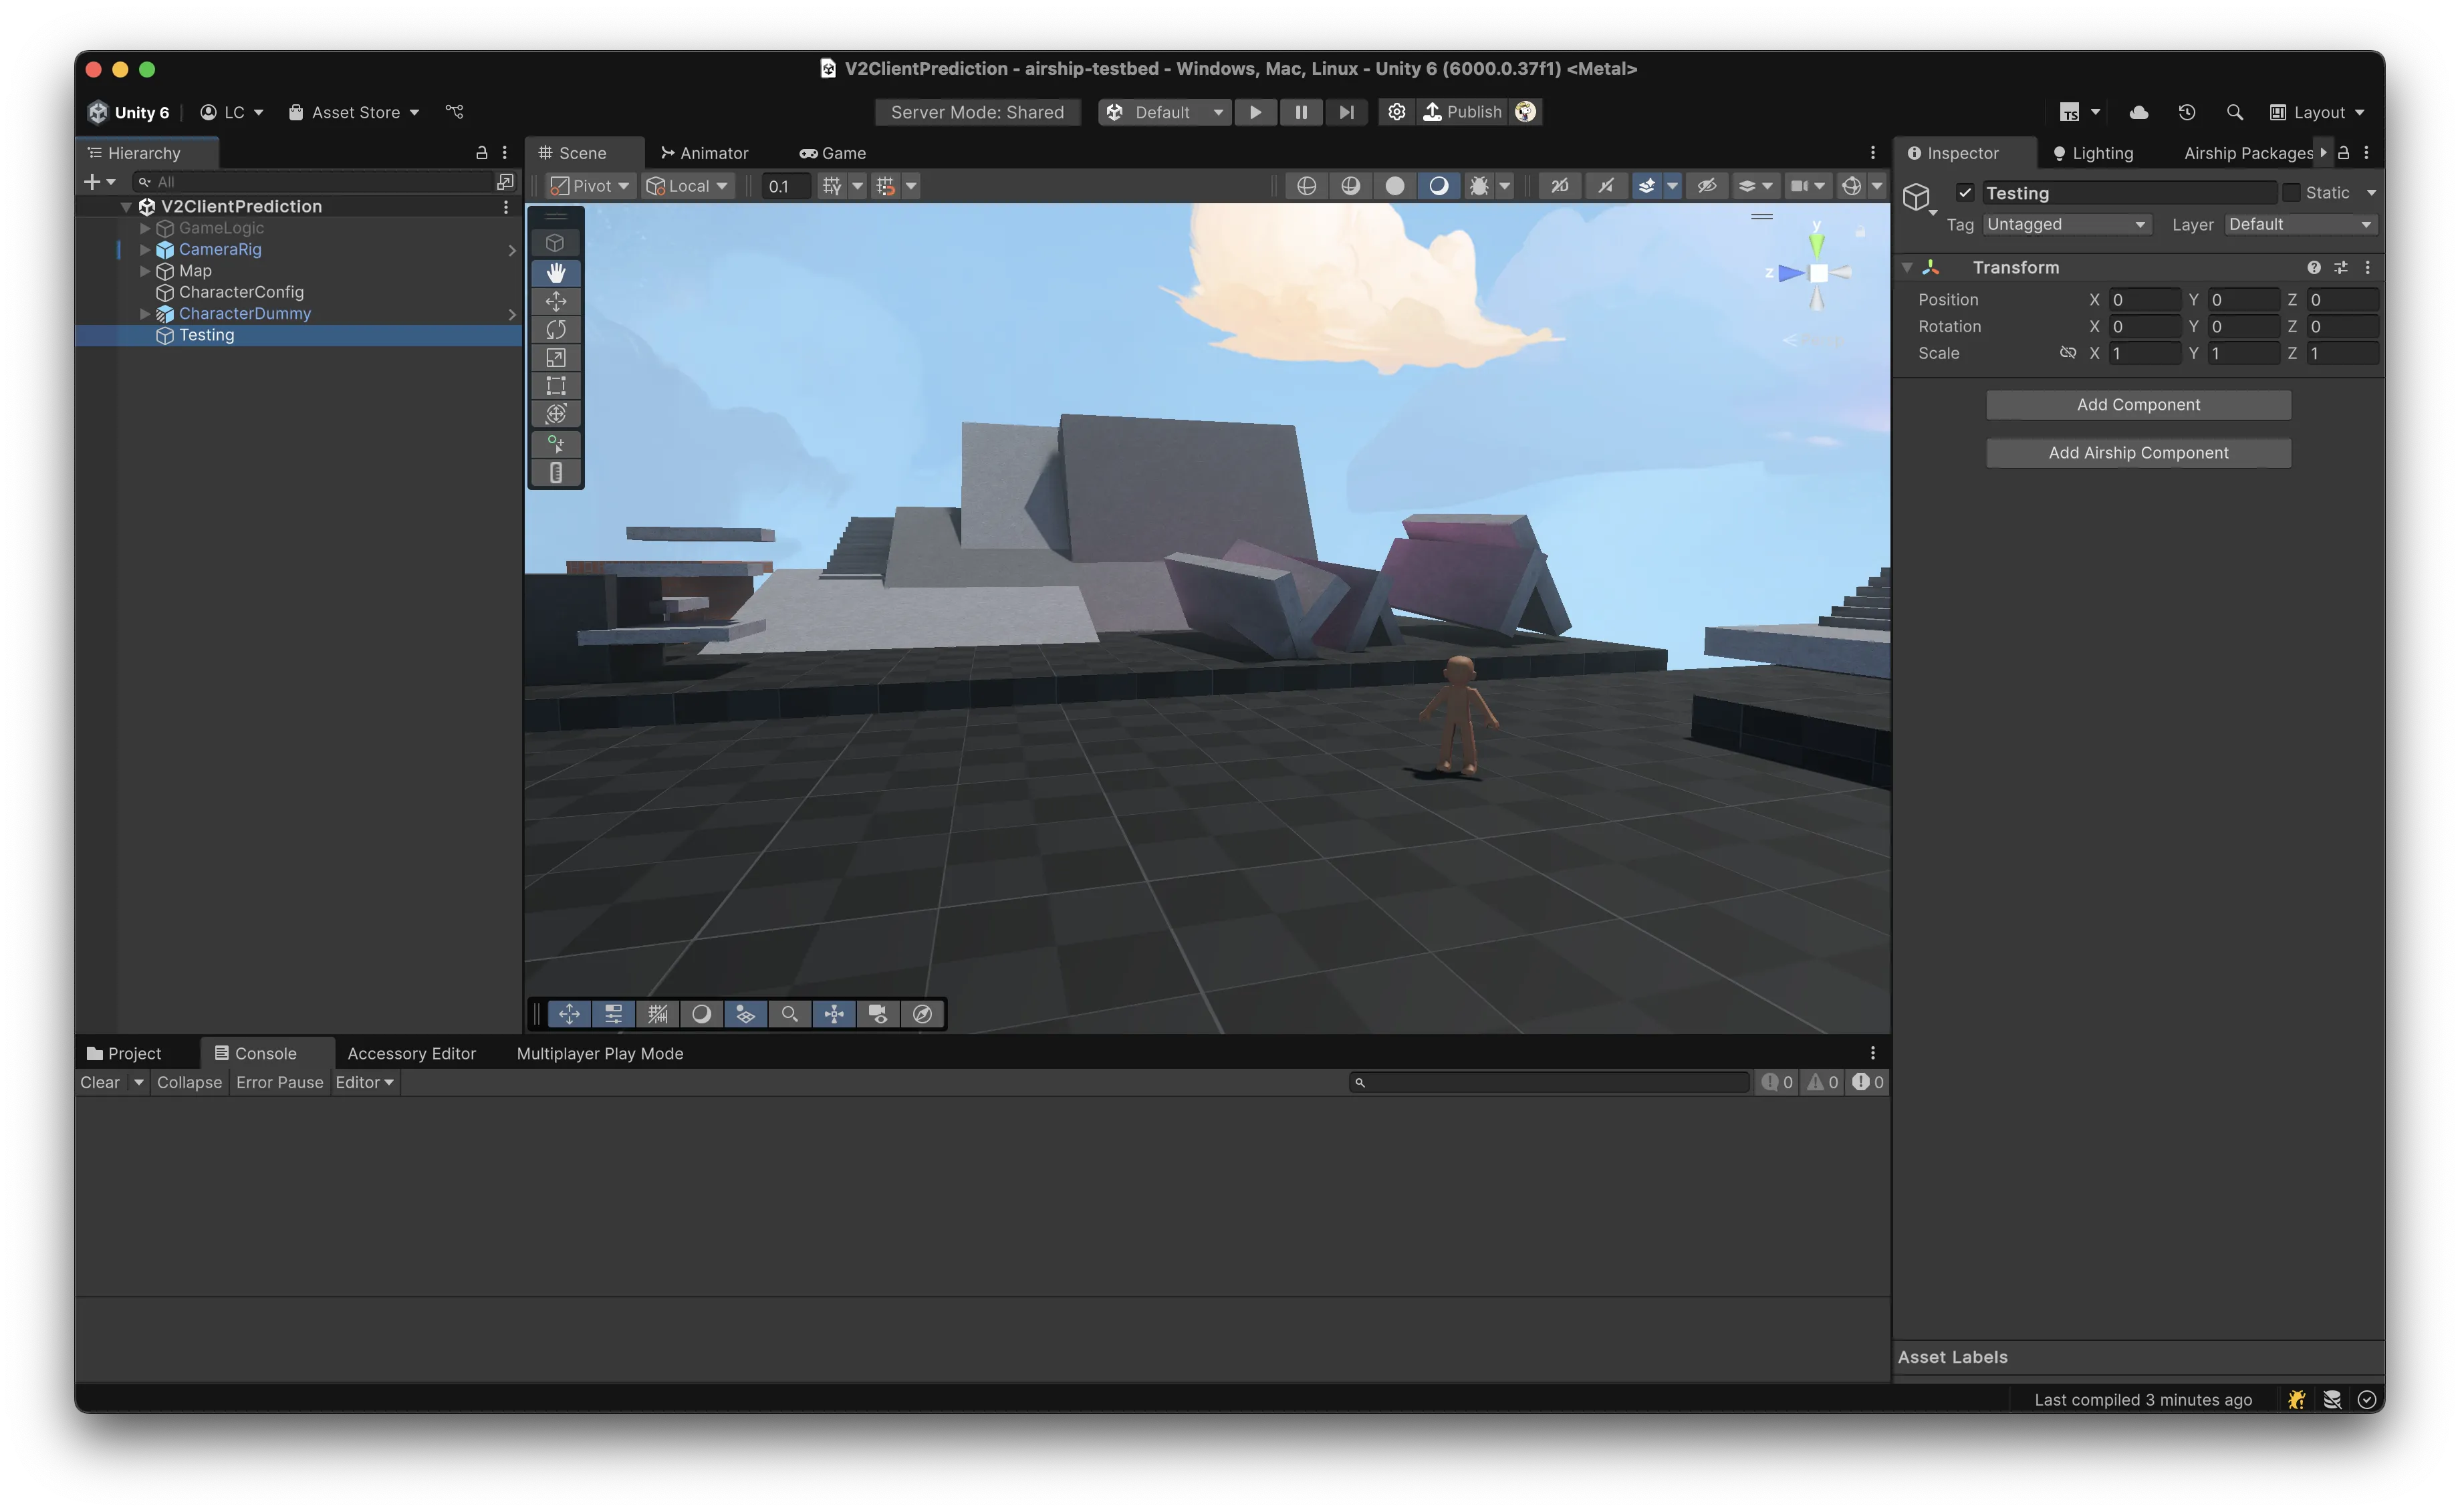Open Transform component help reference
Image resolution: width=2460 pixels, height=1512 pixels.
coord(2314,267)
